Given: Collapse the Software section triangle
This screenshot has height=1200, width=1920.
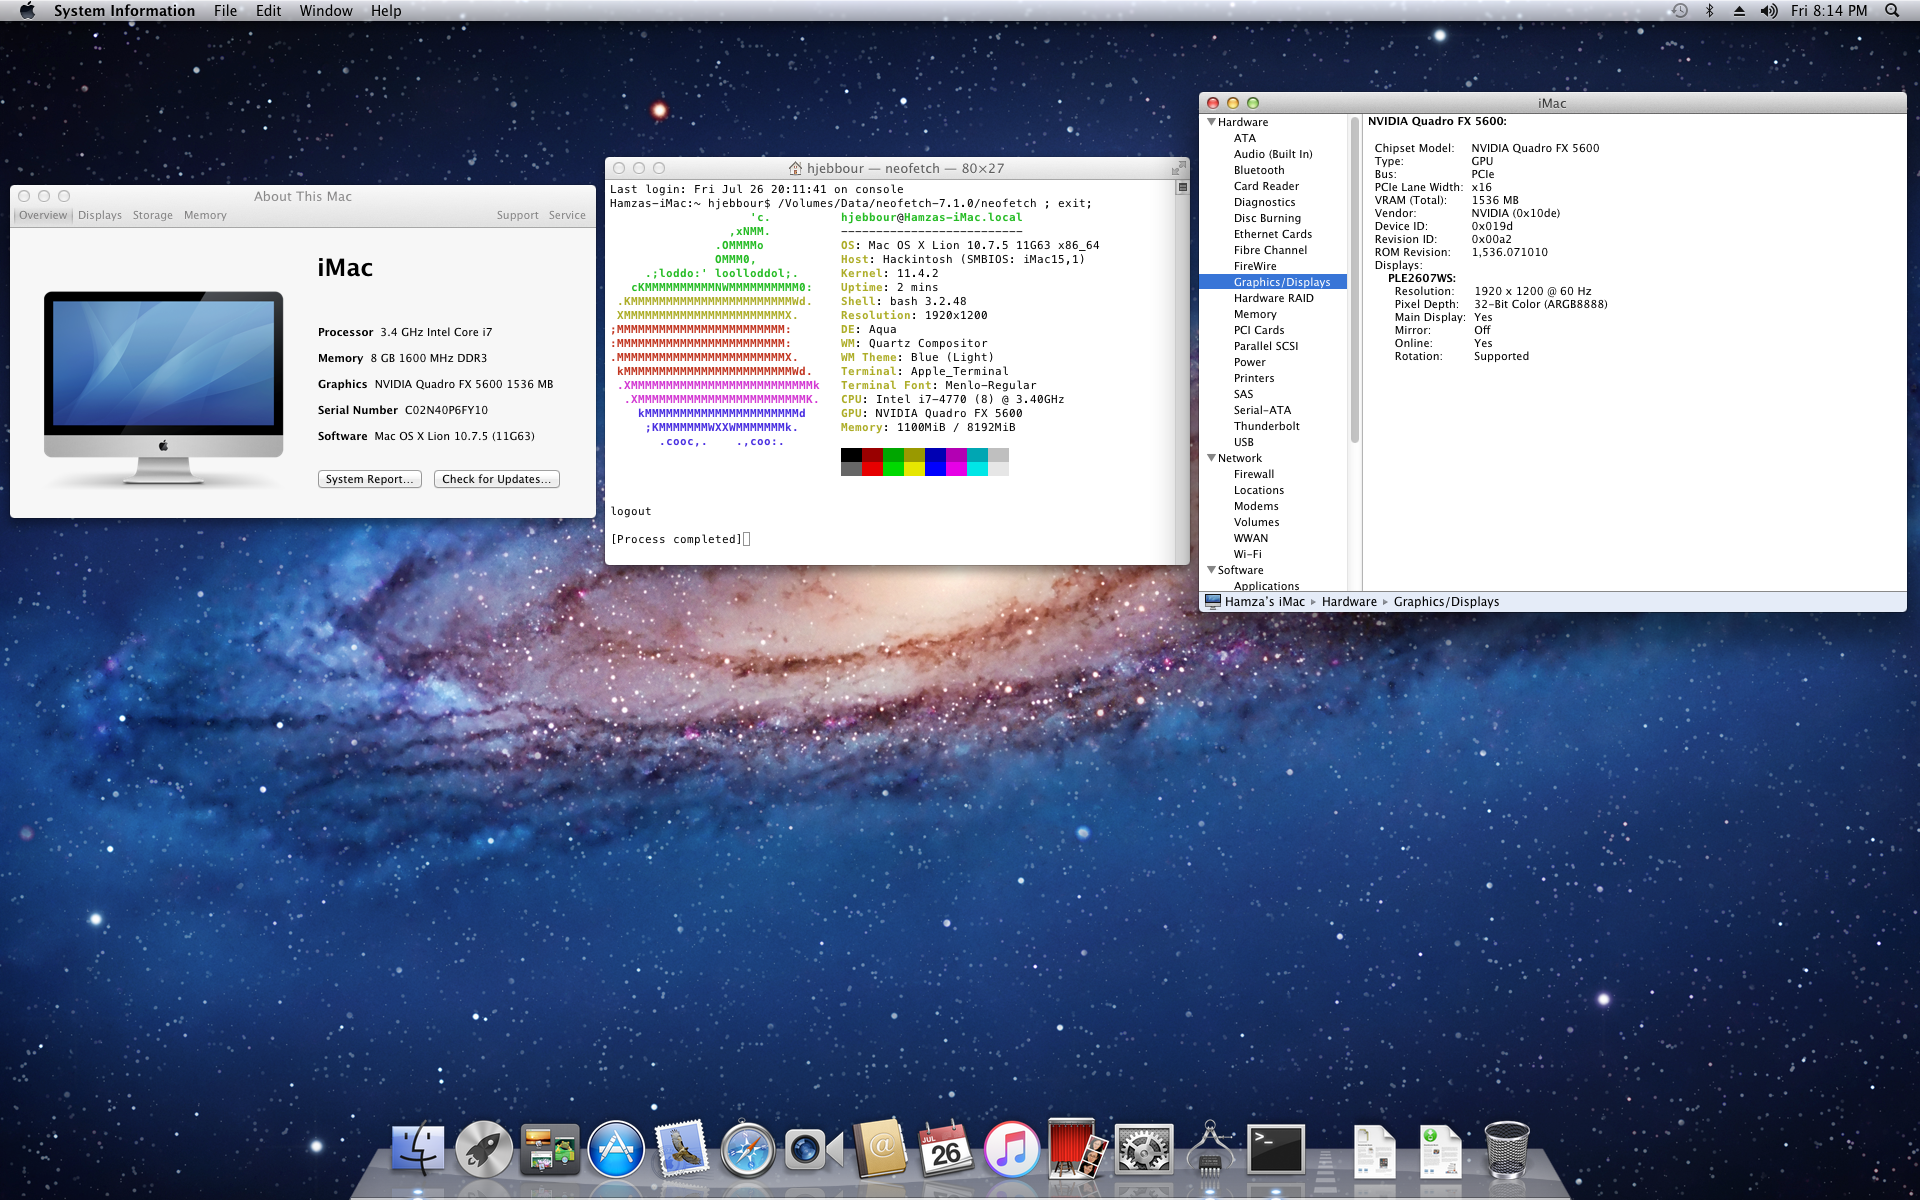Looking at the screenshot, I should [x=1211, y=570].
